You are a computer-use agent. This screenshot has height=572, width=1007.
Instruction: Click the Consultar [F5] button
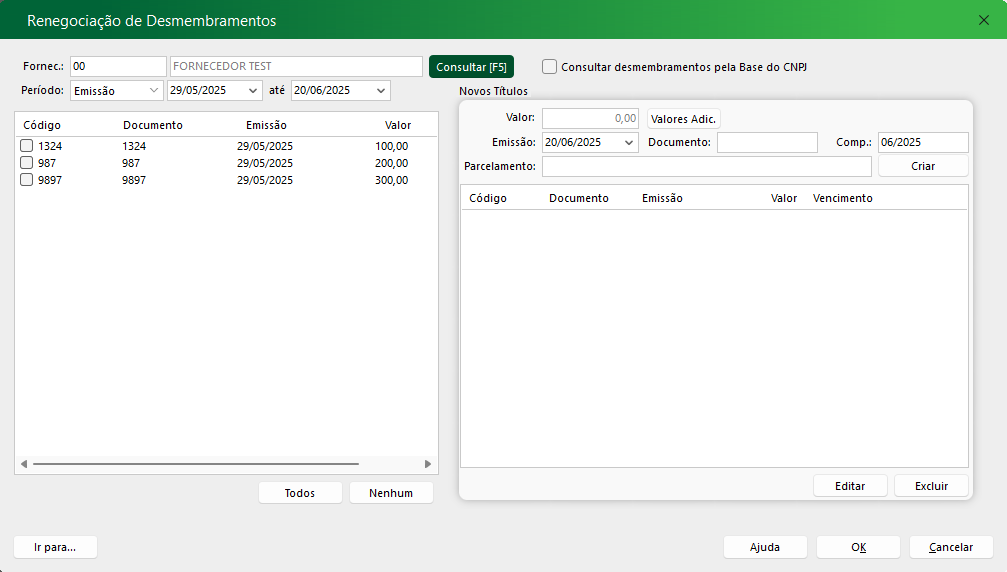coord(471,67)
